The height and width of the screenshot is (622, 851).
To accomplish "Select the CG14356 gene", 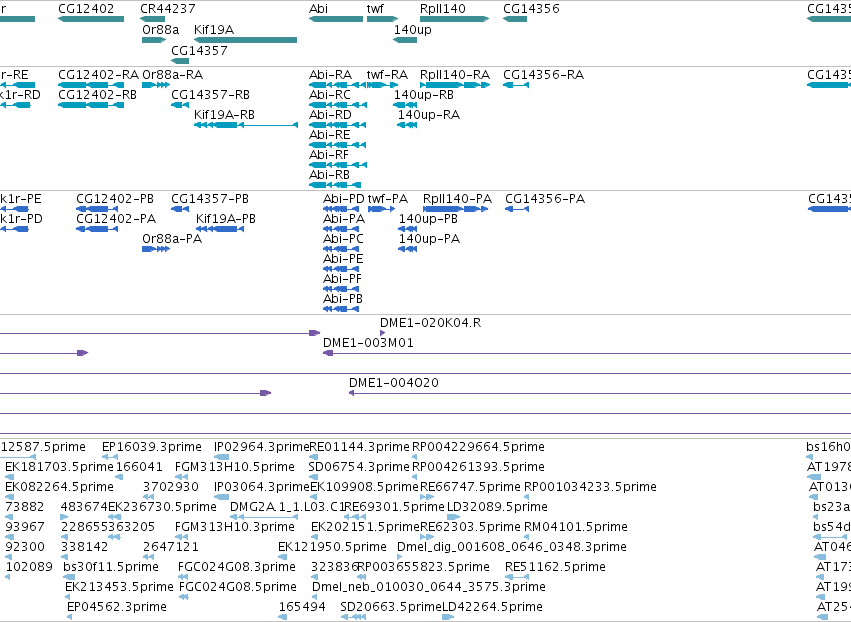I will [x=515, y=19].
